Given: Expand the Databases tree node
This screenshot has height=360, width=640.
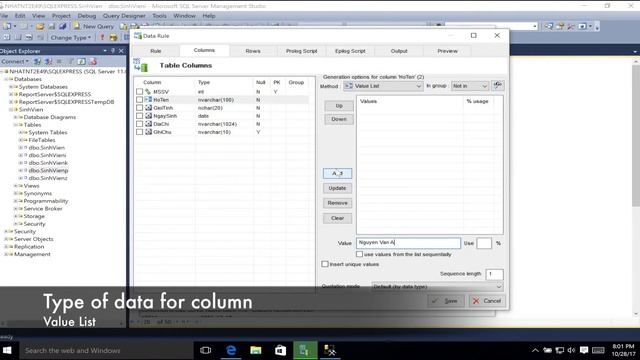Looking at the screenshot, I should point(6,79).
